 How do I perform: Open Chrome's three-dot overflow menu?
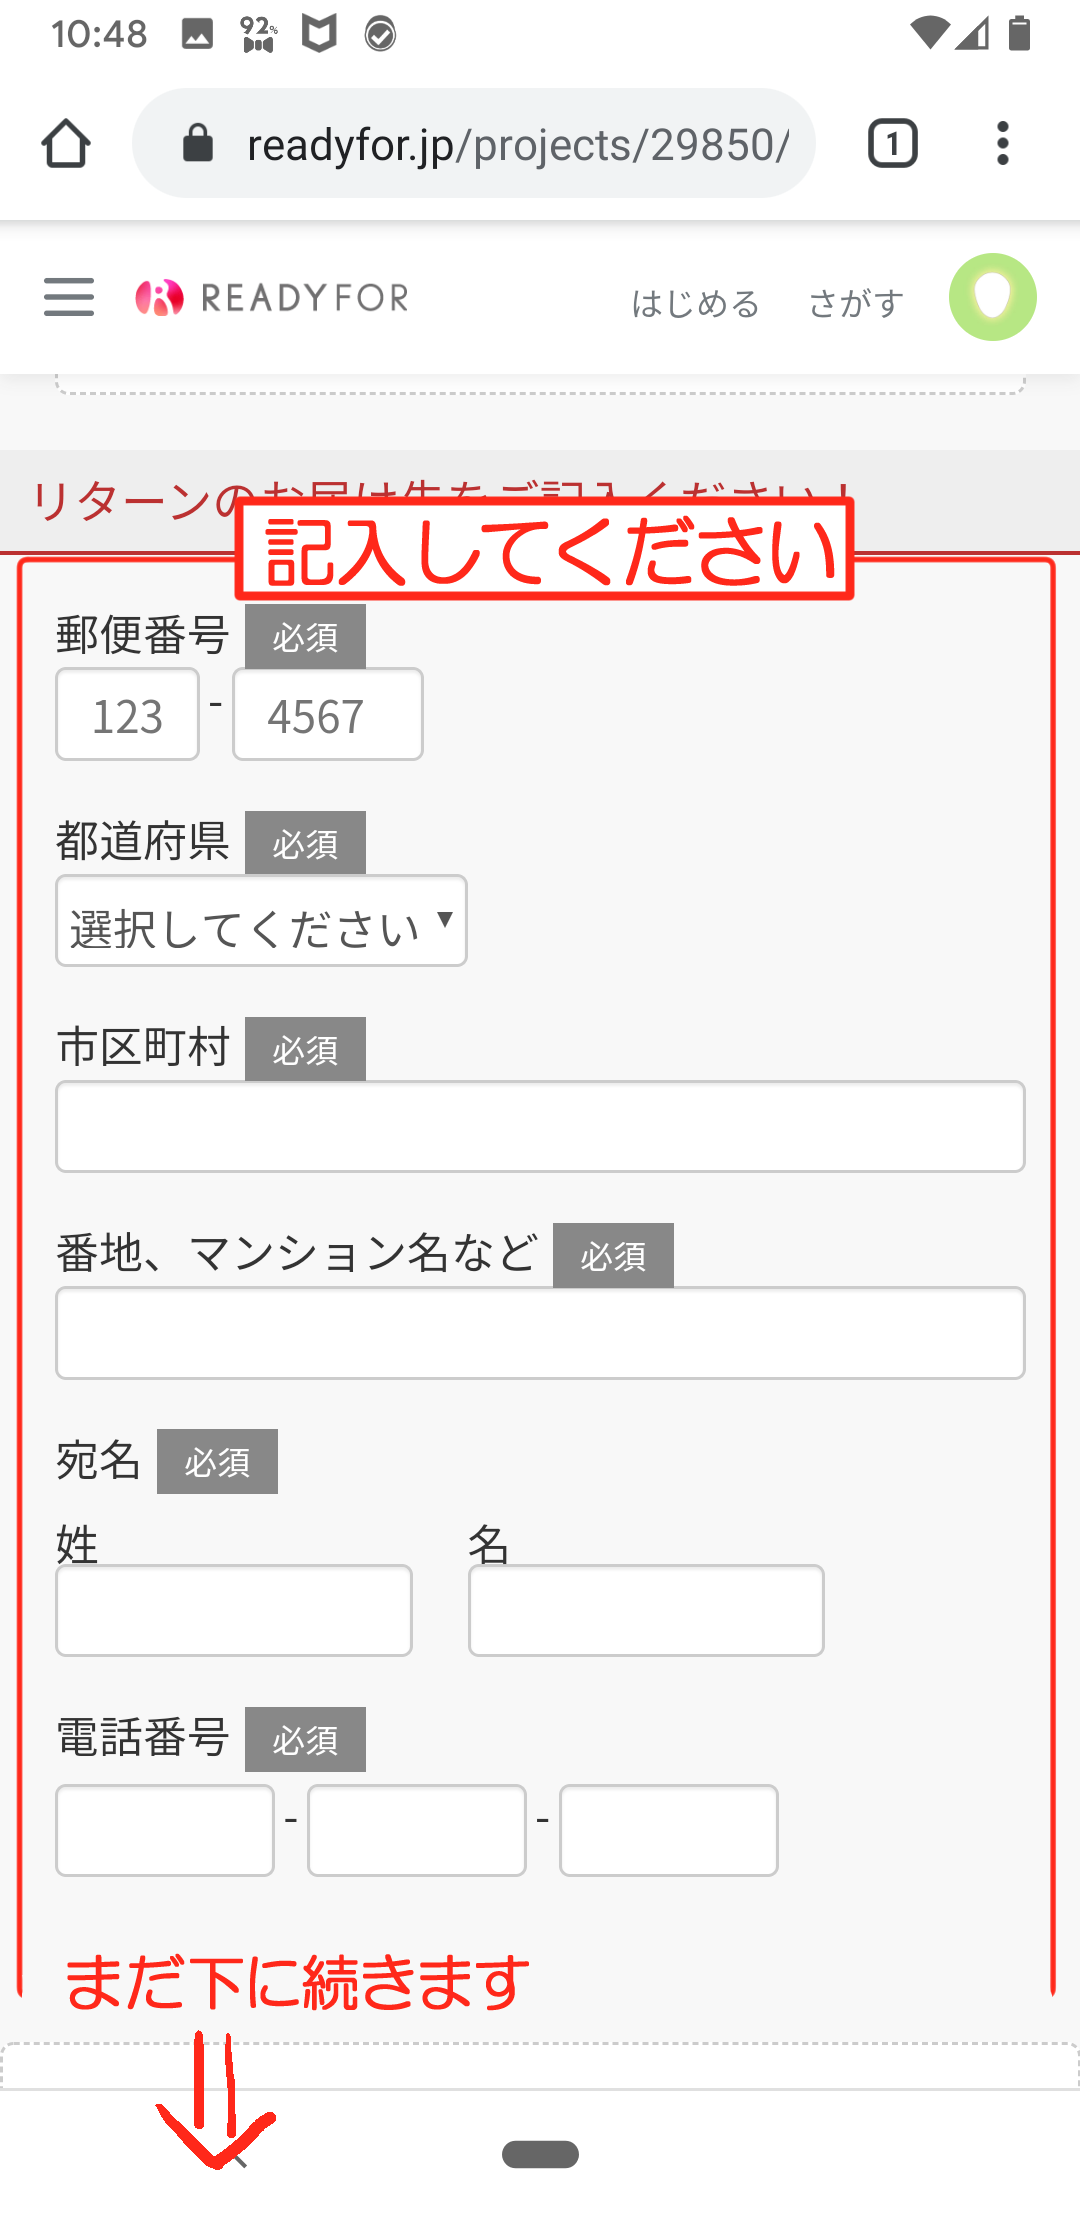(1002, 143)
